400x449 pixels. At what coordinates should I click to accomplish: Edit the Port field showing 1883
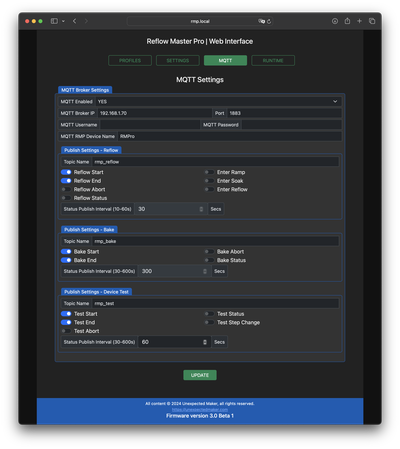(284, 113)
